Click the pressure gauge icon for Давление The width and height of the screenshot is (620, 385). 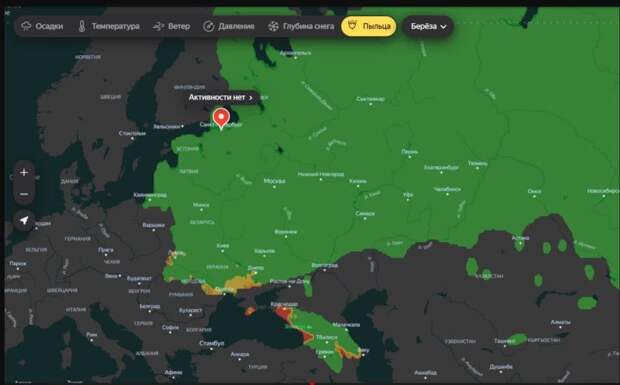[x=208, y=26]
